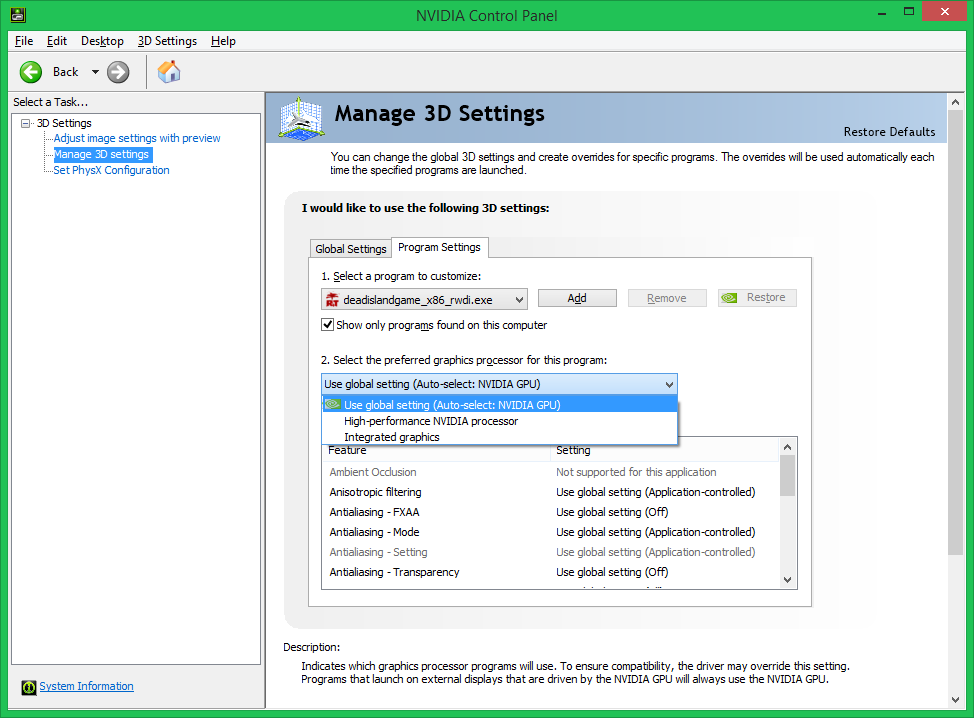Open the Home icon in toolbar

(x=169, y=72)
